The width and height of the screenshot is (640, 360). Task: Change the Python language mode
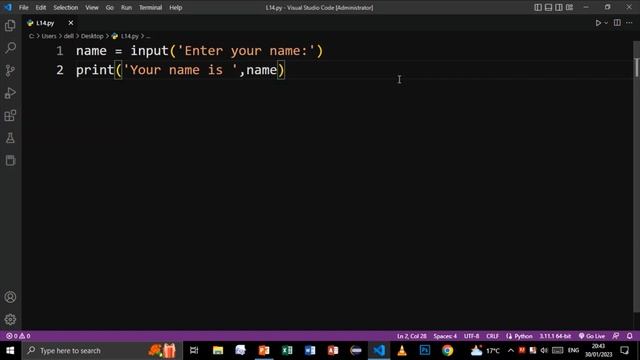click(523, 336)
